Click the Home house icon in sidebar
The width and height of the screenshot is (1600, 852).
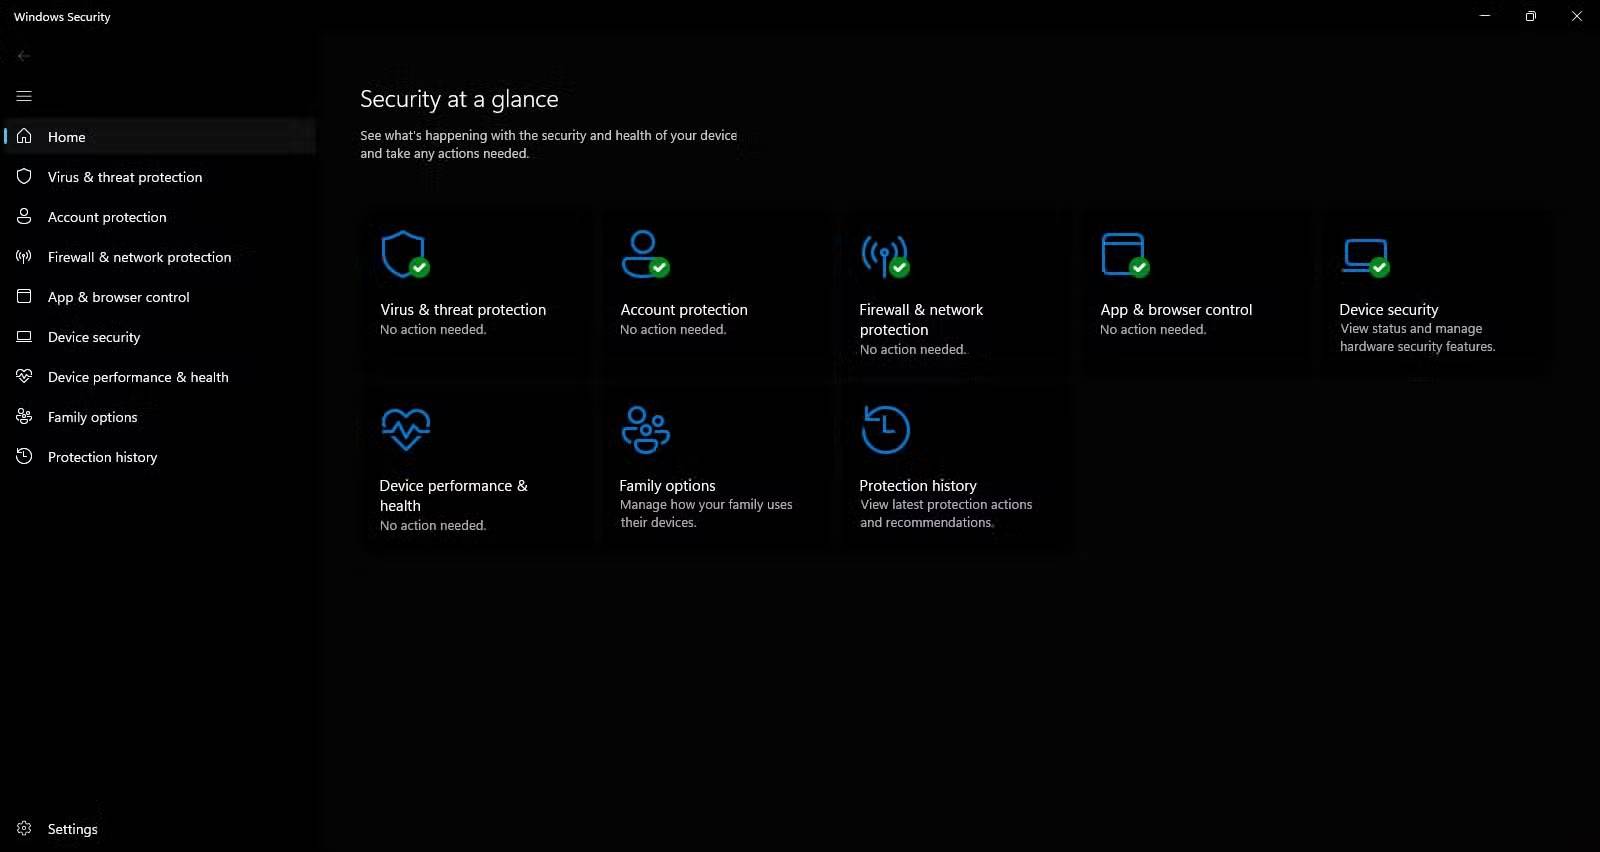[24, 136]
